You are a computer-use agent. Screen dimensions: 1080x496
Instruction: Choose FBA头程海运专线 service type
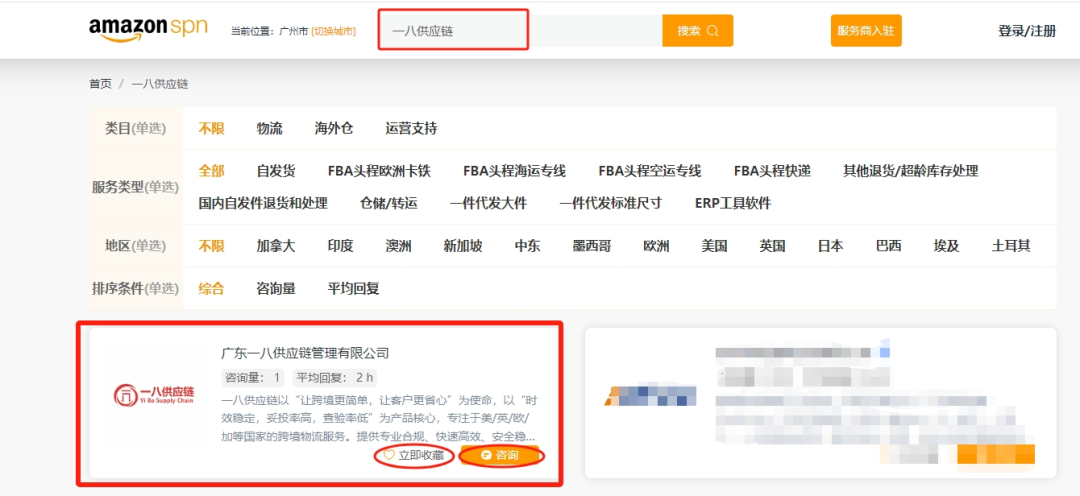tap(515, 171)
